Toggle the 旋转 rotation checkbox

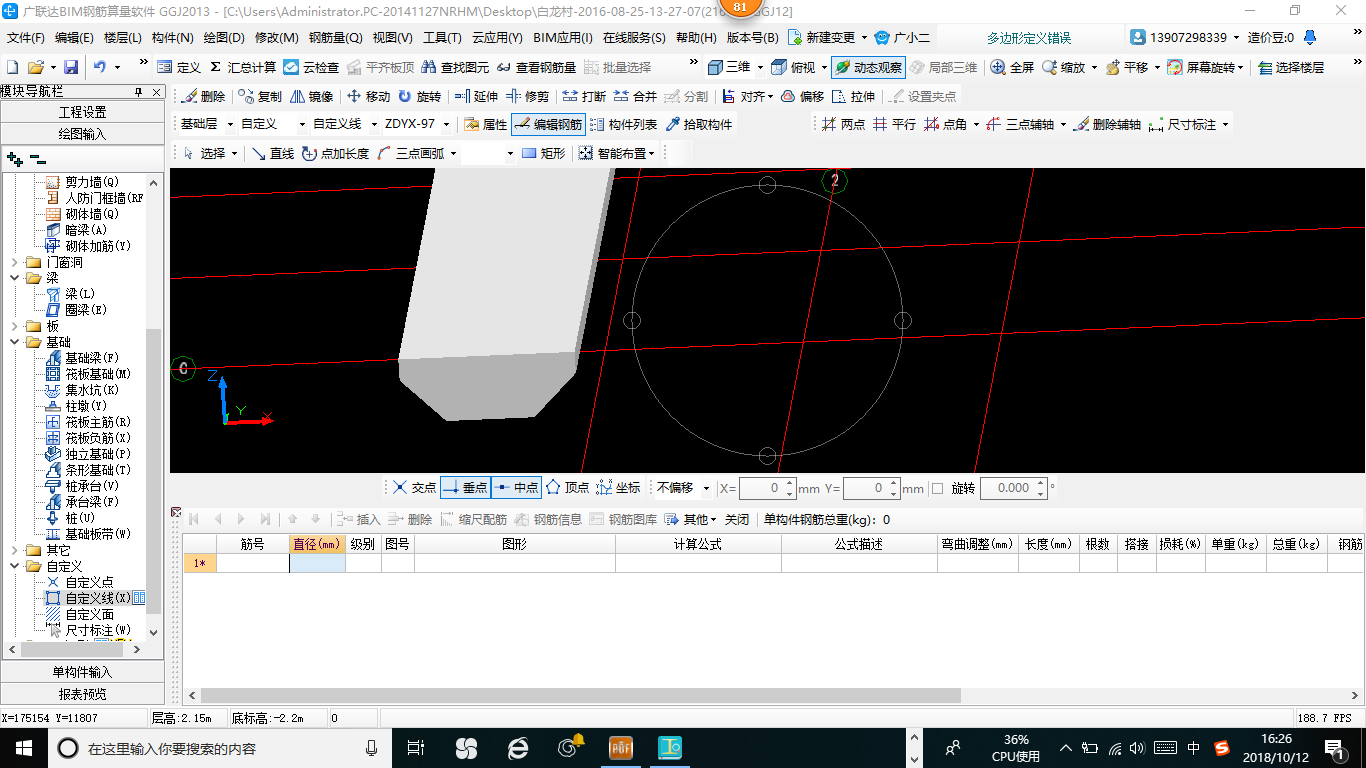point(937,488)
